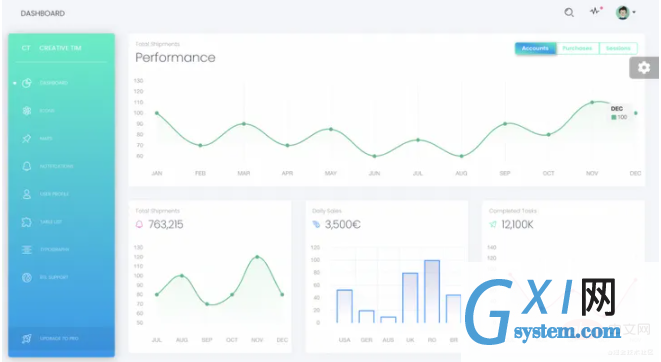Click the Performance heading text
The image size is (661, 362).
tap(175, 57)
